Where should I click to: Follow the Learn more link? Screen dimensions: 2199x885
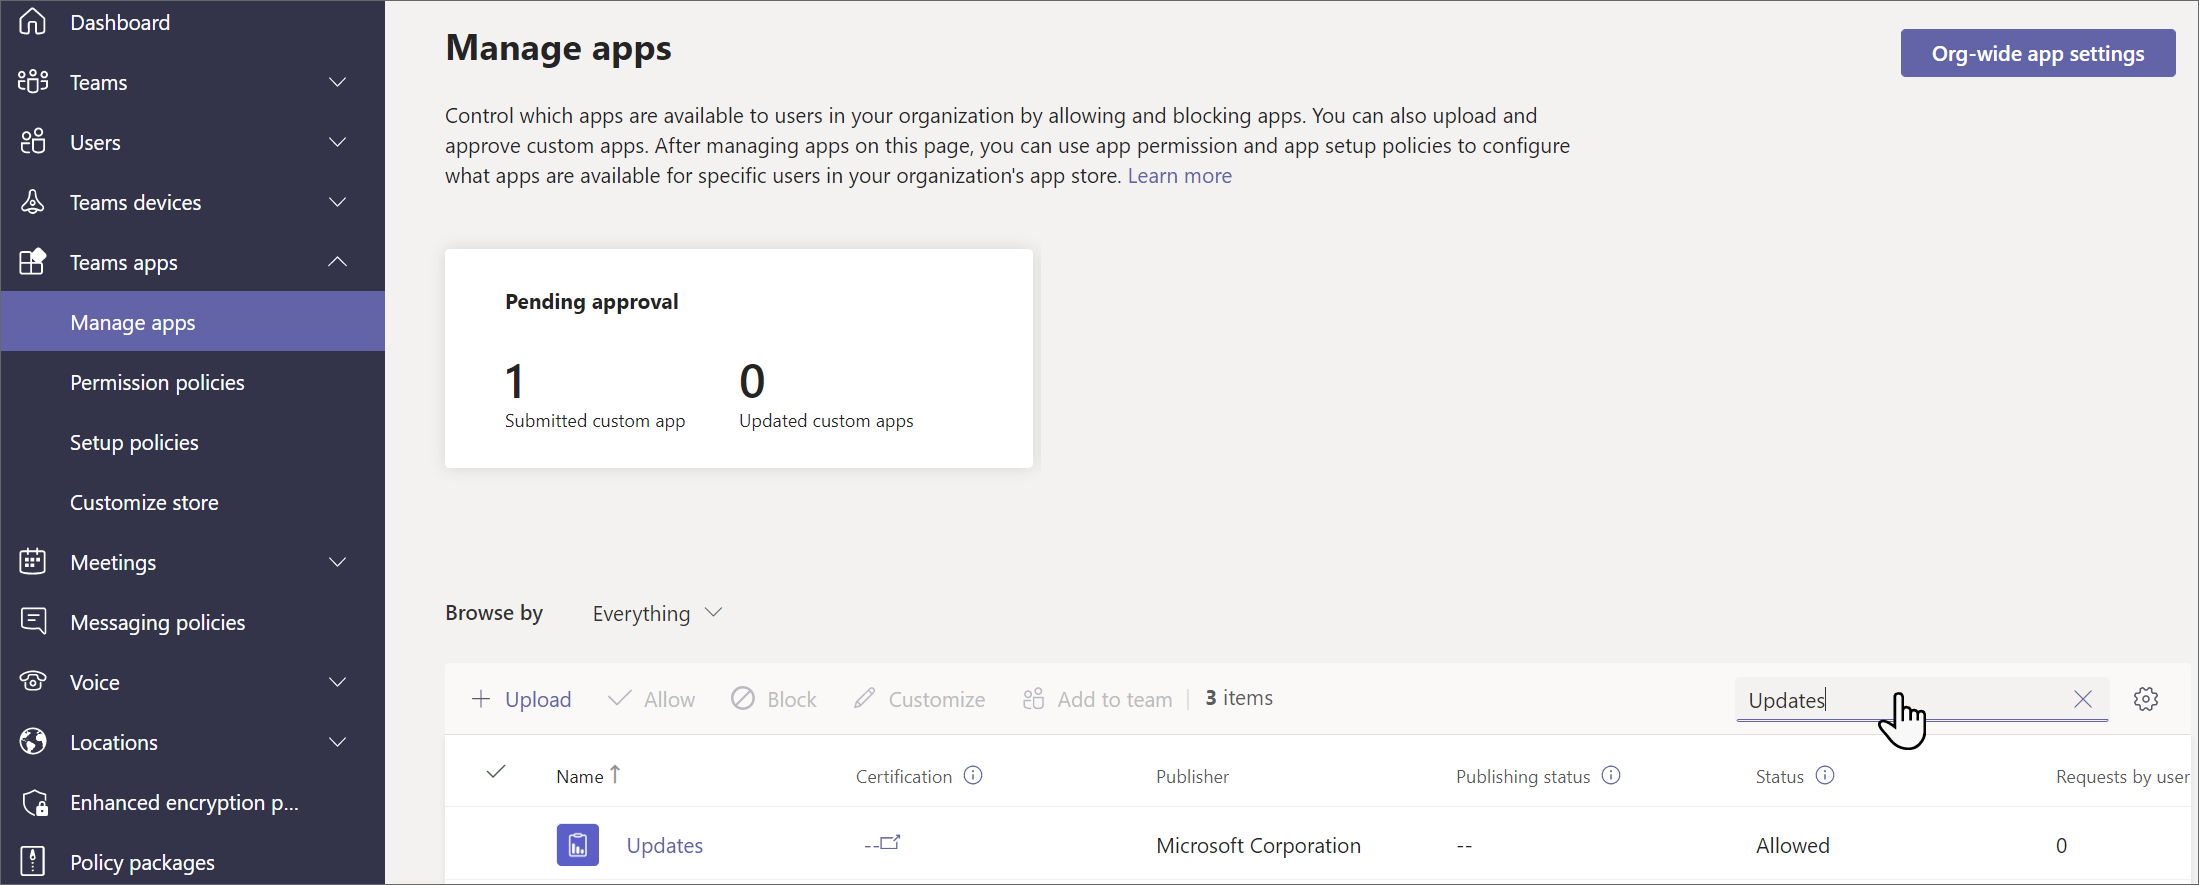click(x=1179, y=176)
